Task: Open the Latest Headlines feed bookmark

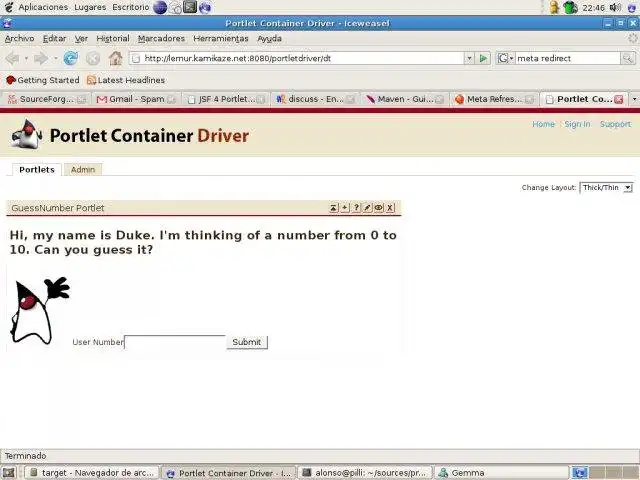Action: pos(126,80)
